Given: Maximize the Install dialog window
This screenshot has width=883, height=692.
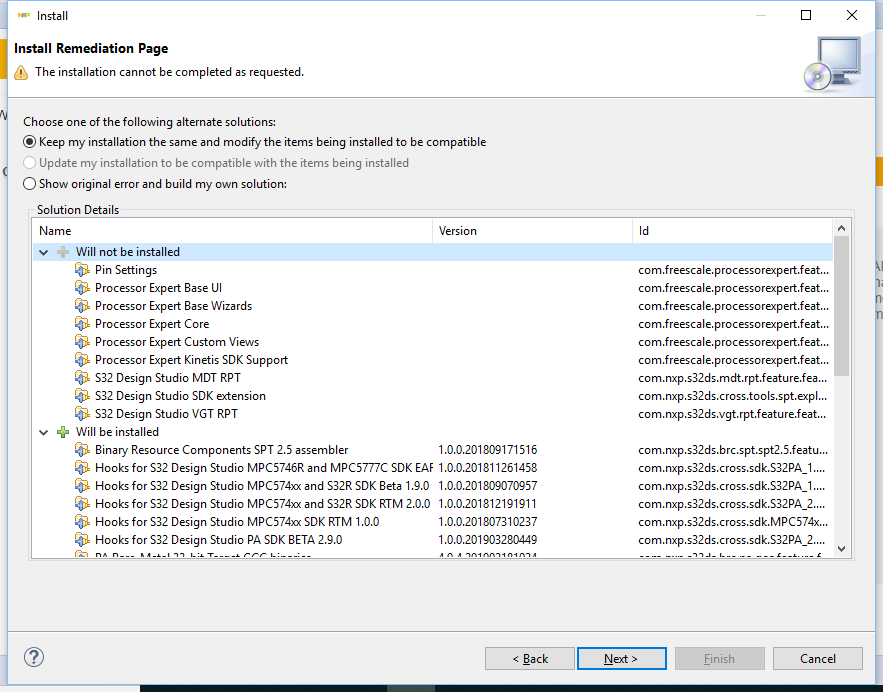Looking at the screenshot, I should click(806, 15).
